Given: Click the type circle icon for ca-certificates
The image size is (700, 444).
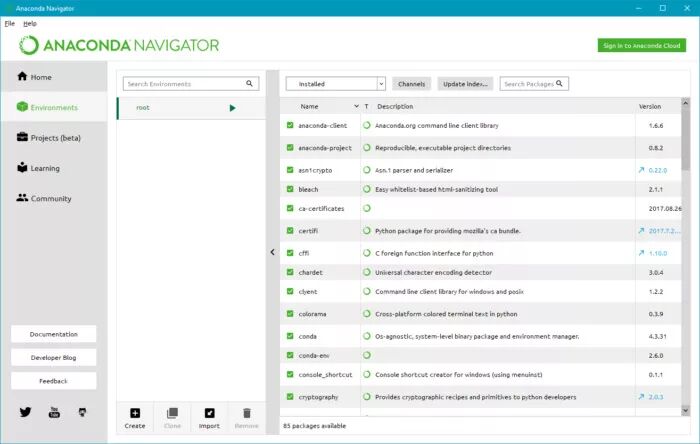Looking at the screenshot, I should 367,208.
